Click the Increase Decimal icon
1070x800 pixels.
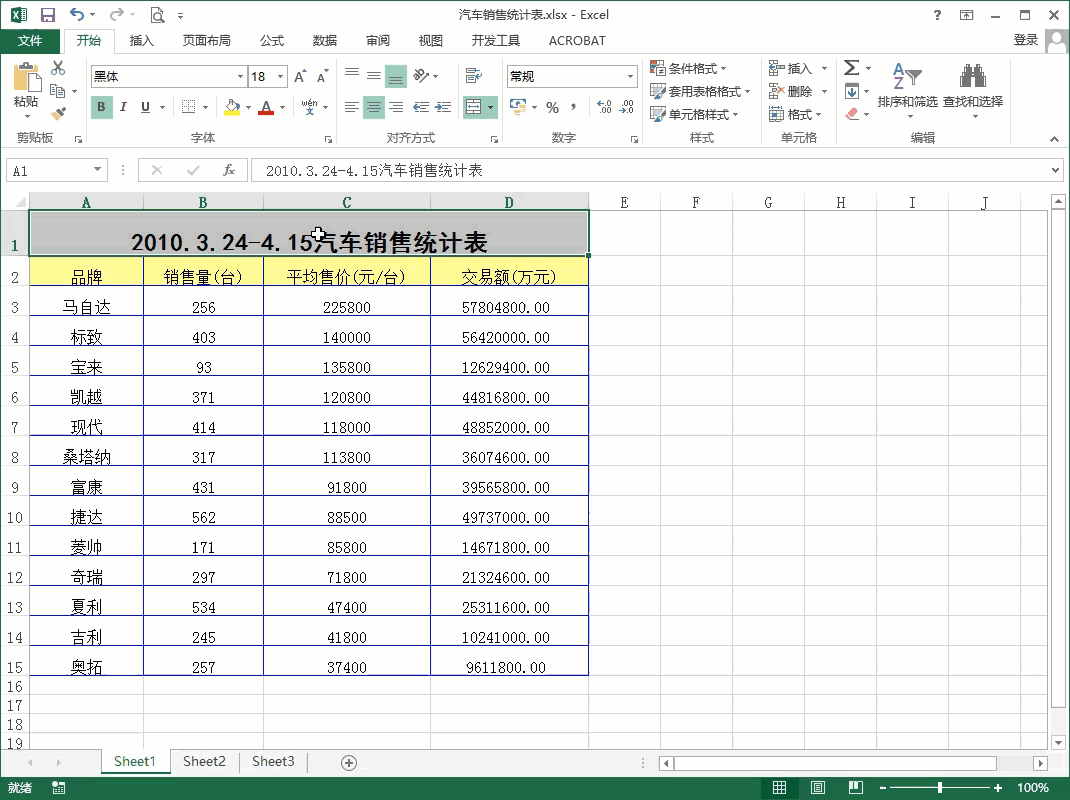pos(604,106)
